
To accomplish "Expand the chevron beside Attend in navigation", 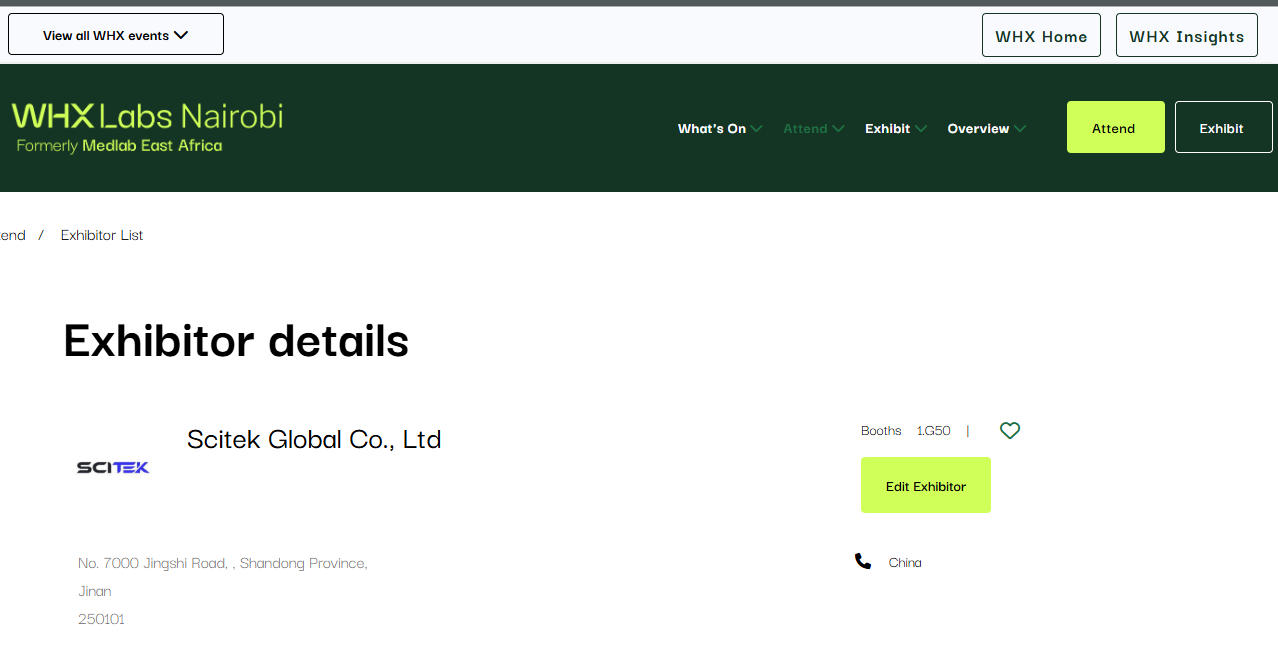I will [838, 129].
